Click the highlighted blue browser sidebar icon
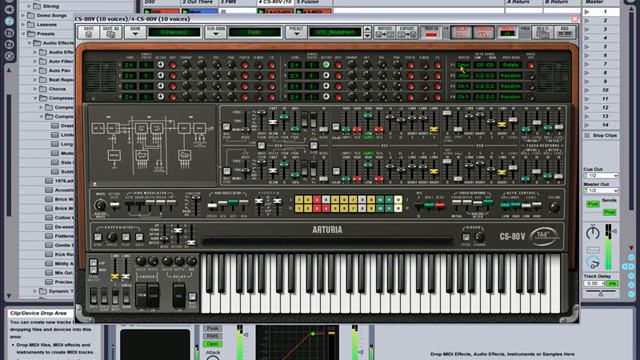The width and height of the screenshot is (640, 360). 9,21
